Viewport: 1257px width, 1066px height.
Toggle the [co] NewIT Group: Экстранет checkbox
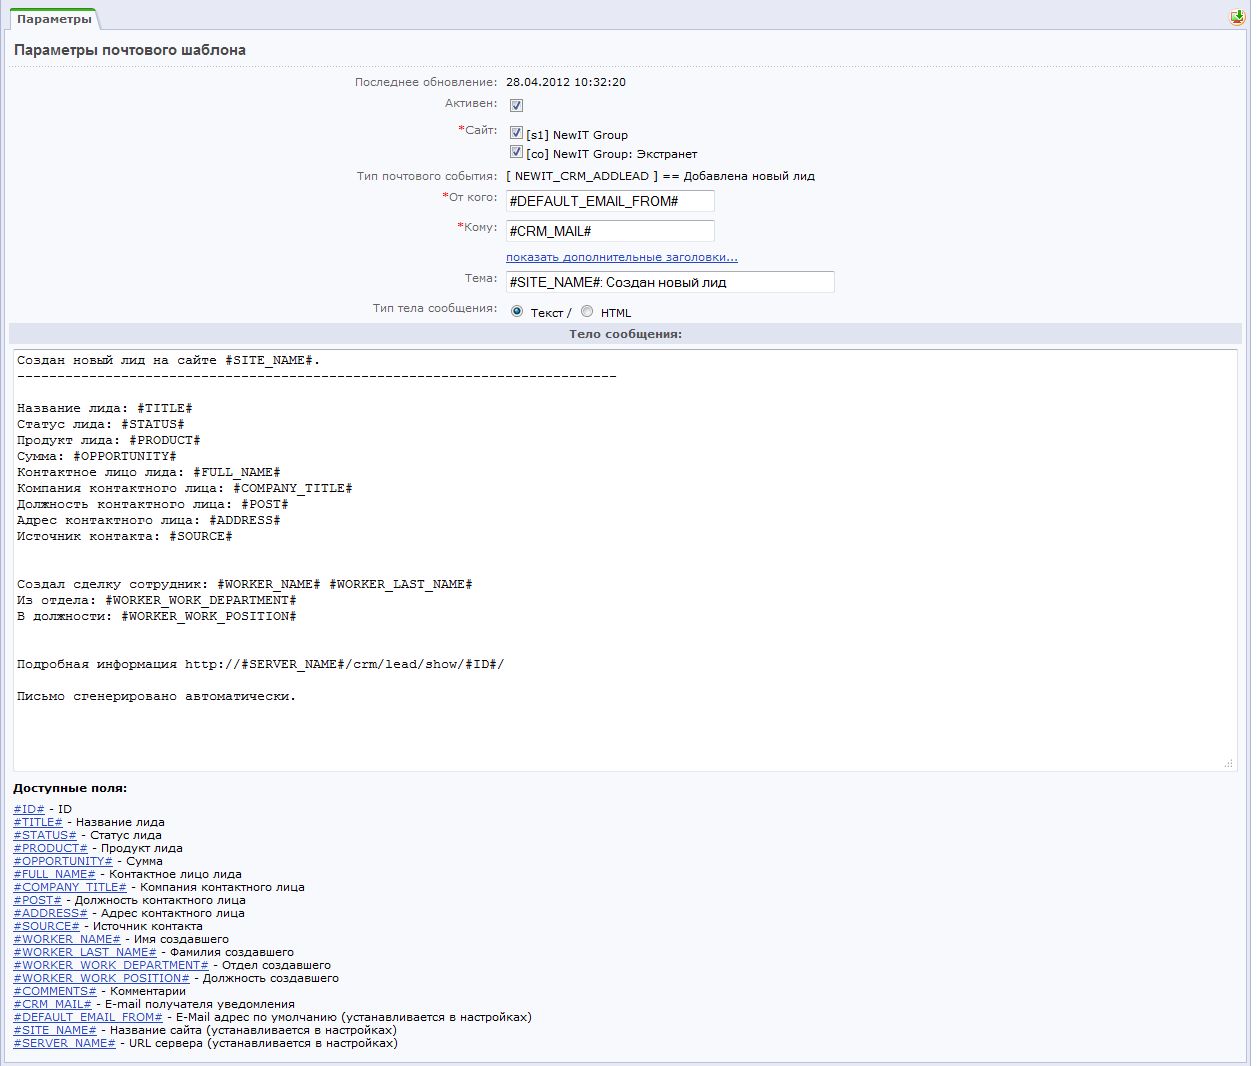click(516, 152)
